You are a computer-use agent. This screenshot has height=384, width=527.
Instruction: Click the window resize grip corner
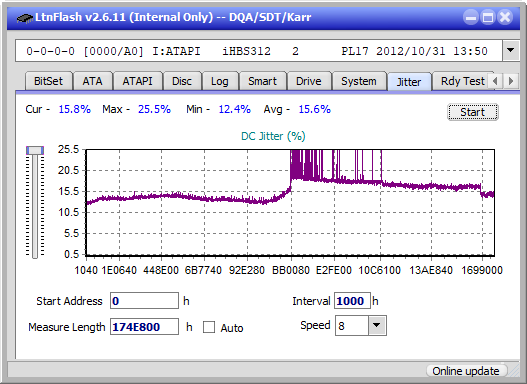[x=514, y=372]
